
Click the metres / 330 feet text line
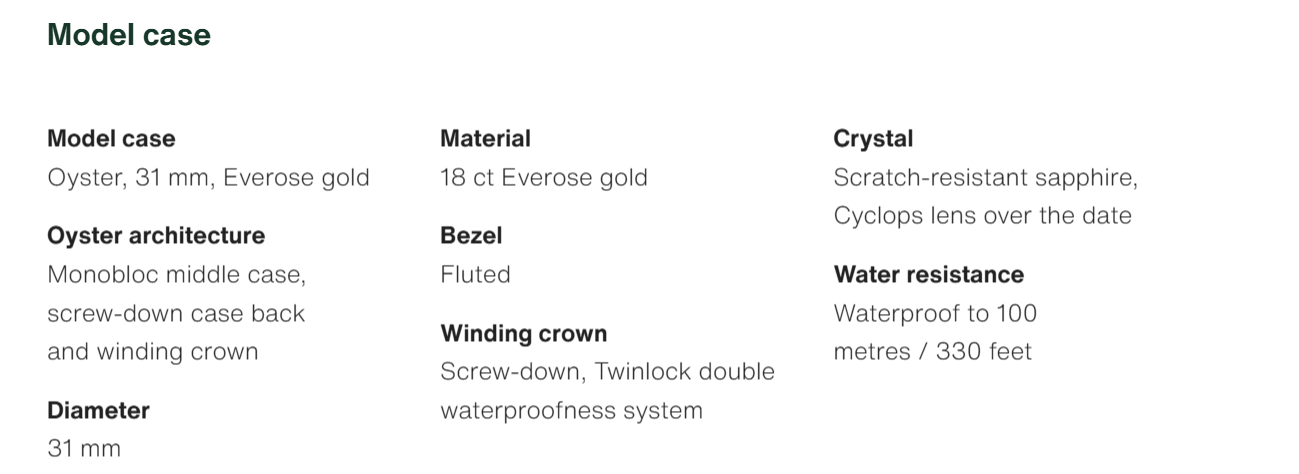click(x=932, y=351)
